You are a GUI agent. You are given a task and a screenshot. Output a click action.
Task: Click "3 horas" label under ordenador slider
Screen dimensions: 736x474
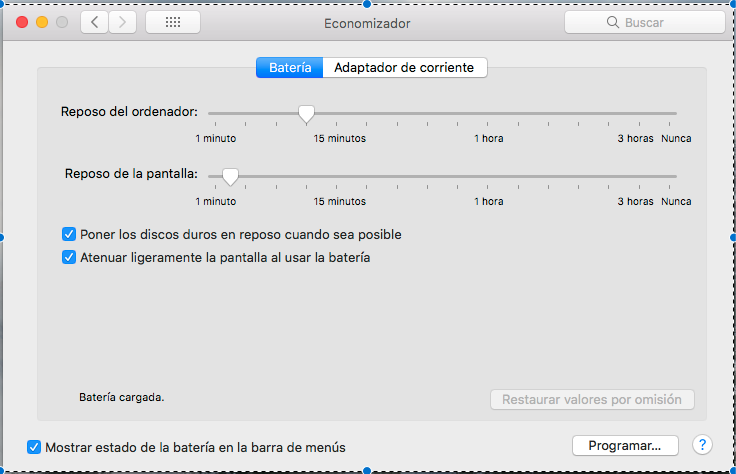point(635,138)
